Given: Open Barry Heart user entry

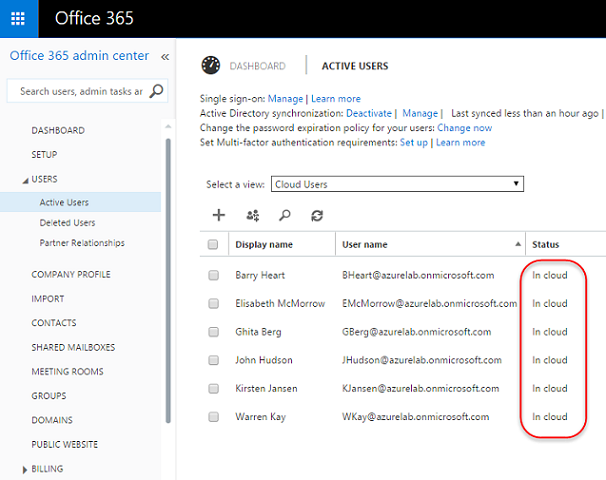Looking at the screenshot, I should [x=260, y=275].
